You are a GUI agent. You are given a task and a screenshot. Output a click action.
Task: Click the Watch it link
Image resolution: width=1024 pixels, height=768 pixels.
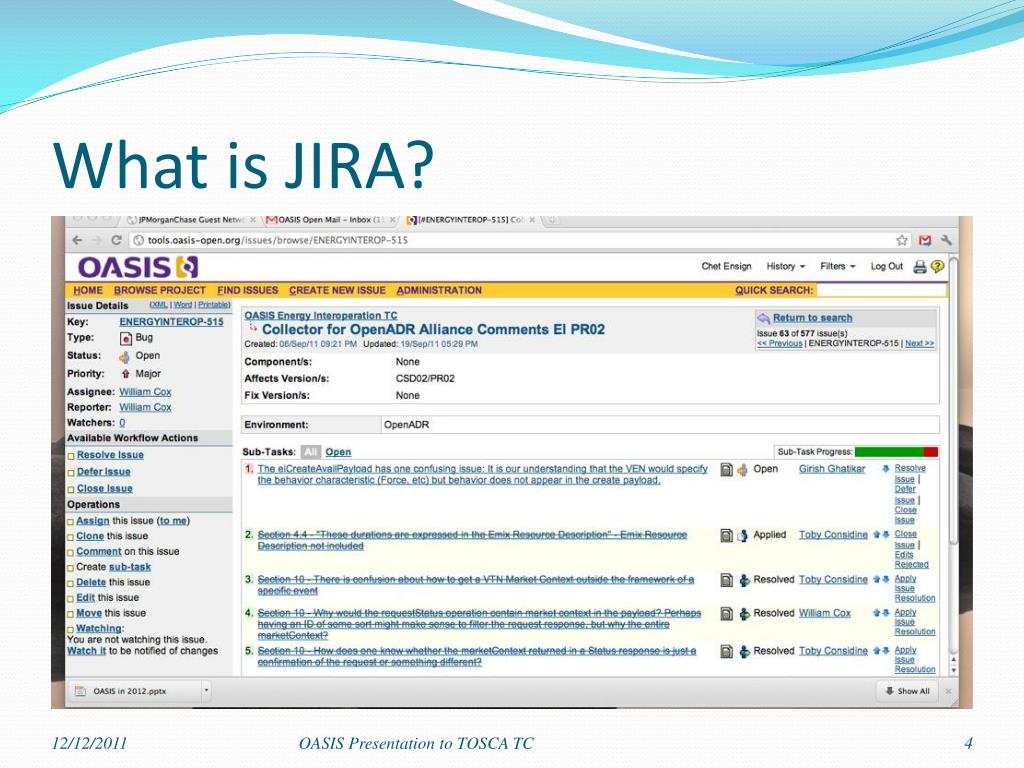[86, 651]
